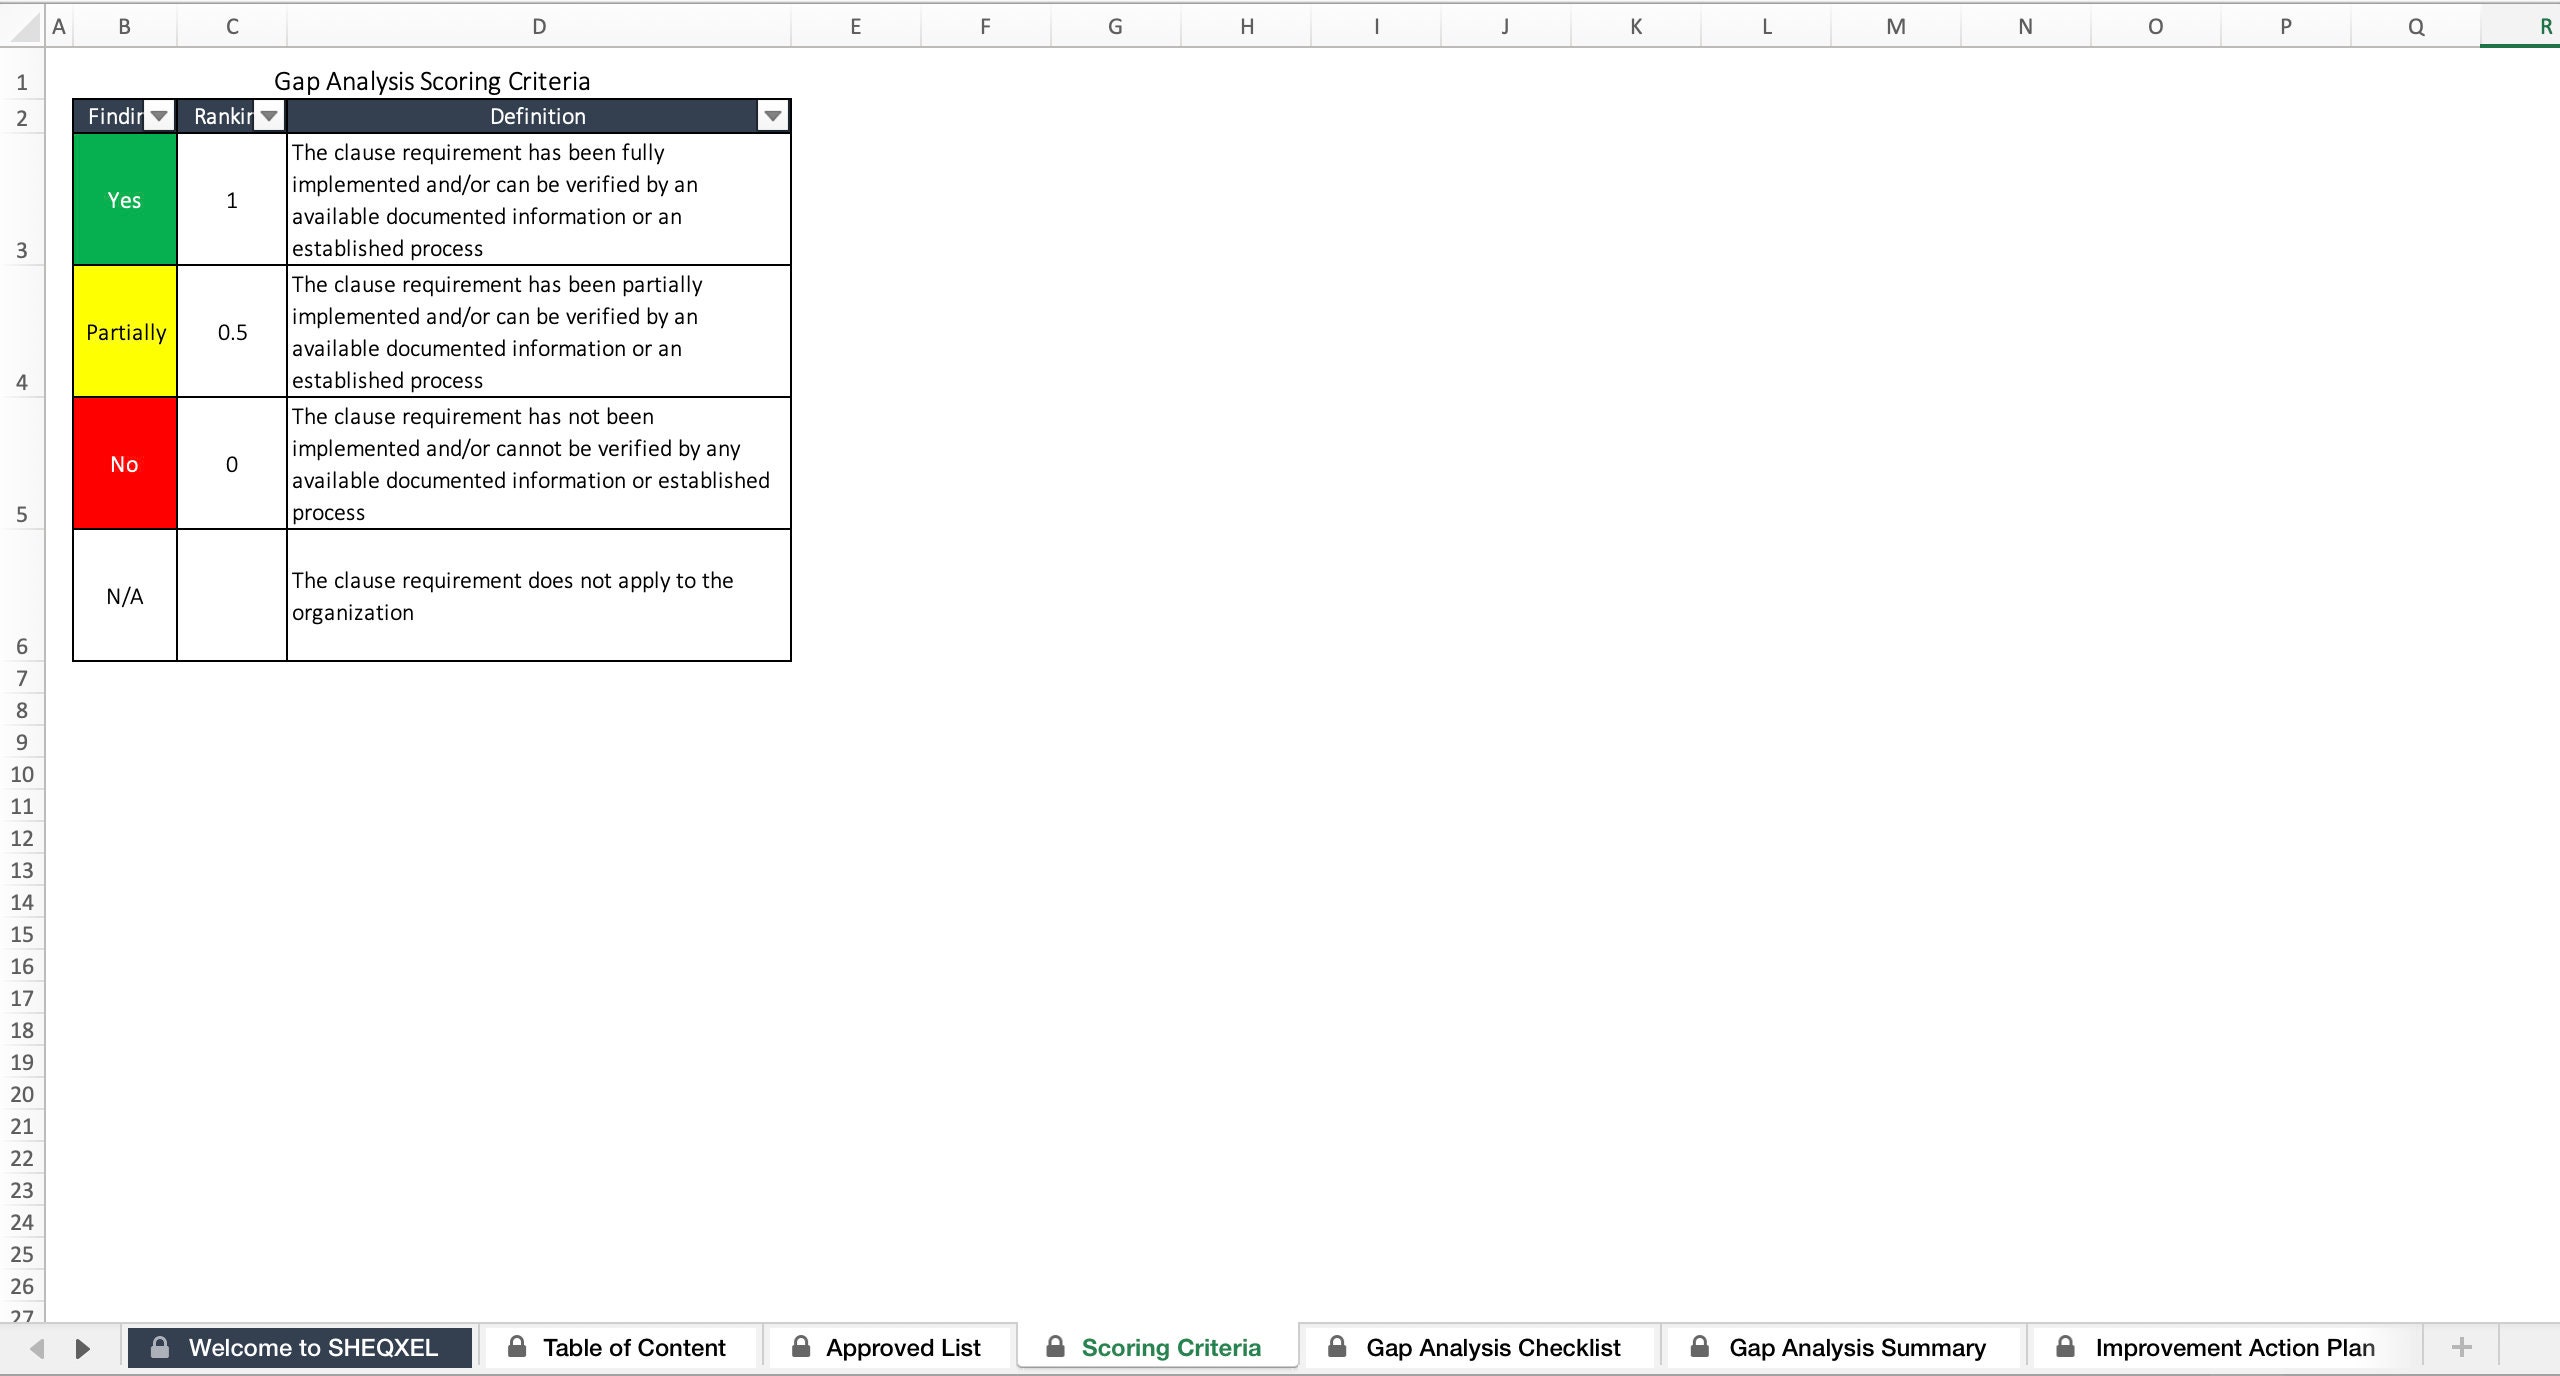Click the lock icon on Gap Analysis Summary tab
This screenshot has height=1376, width=2560.
[x=1698, y=1347]
